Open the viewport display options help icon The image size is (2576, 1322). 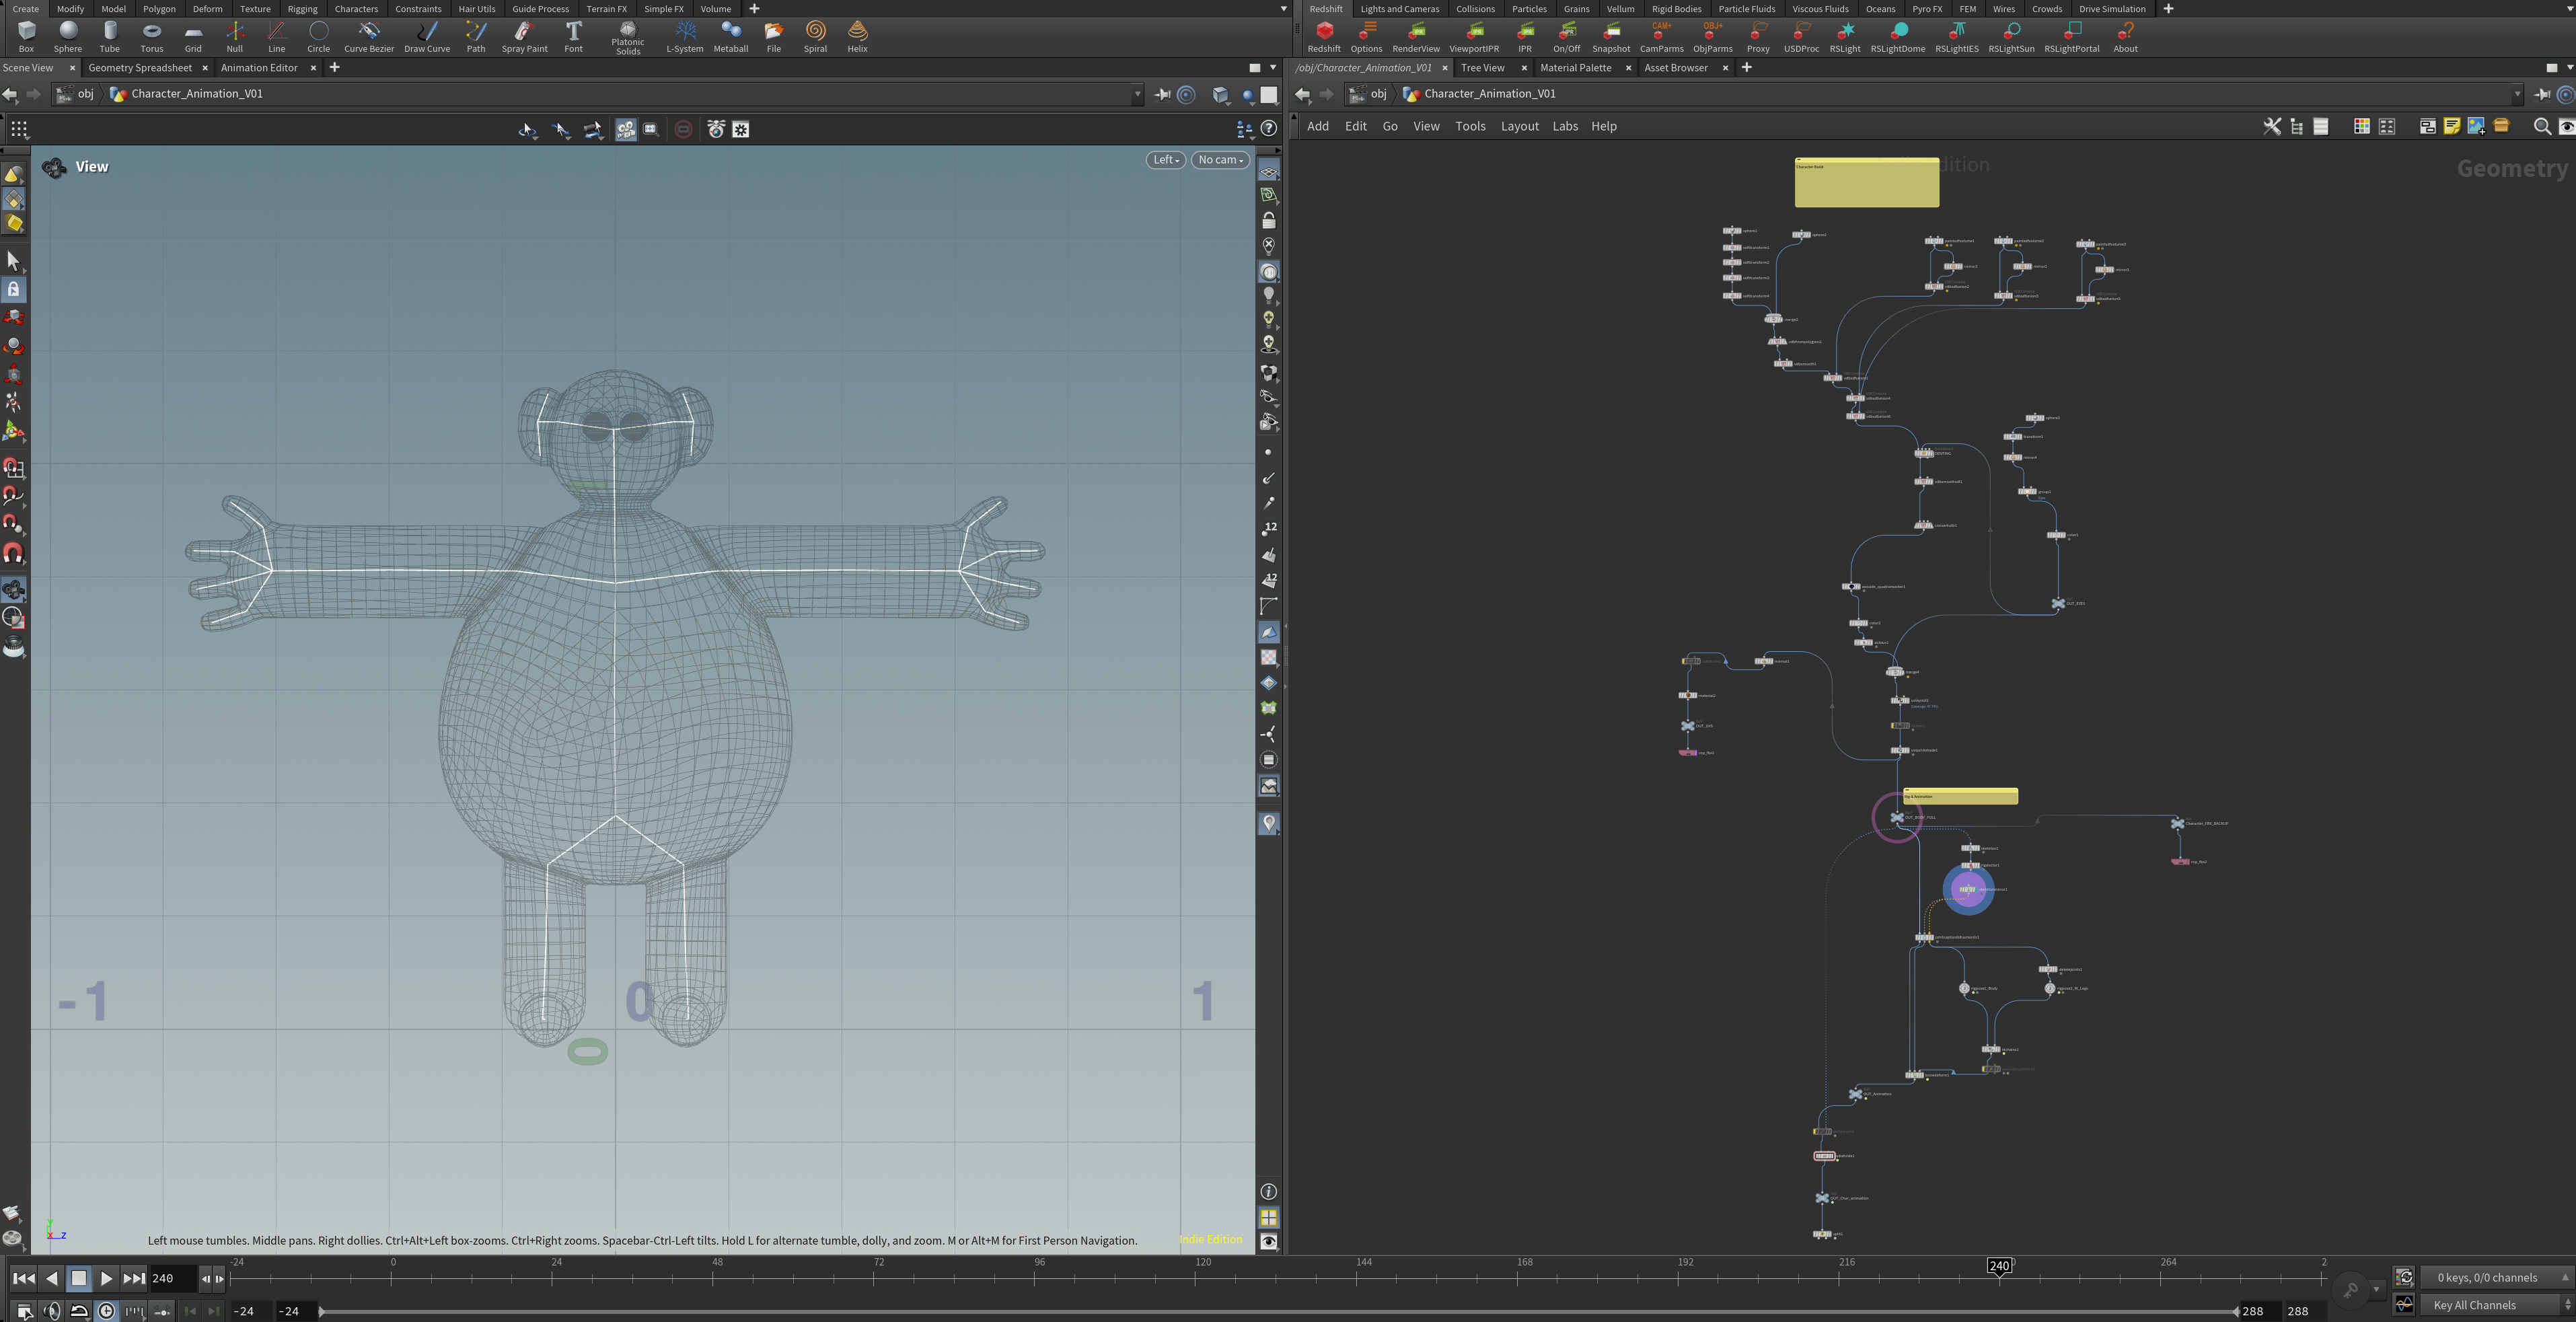(x=1269, y=129)
